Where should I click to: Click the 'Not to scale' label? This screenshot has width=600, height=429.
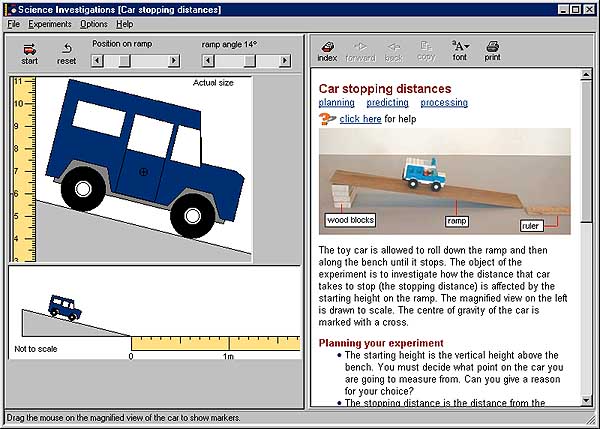36,349
